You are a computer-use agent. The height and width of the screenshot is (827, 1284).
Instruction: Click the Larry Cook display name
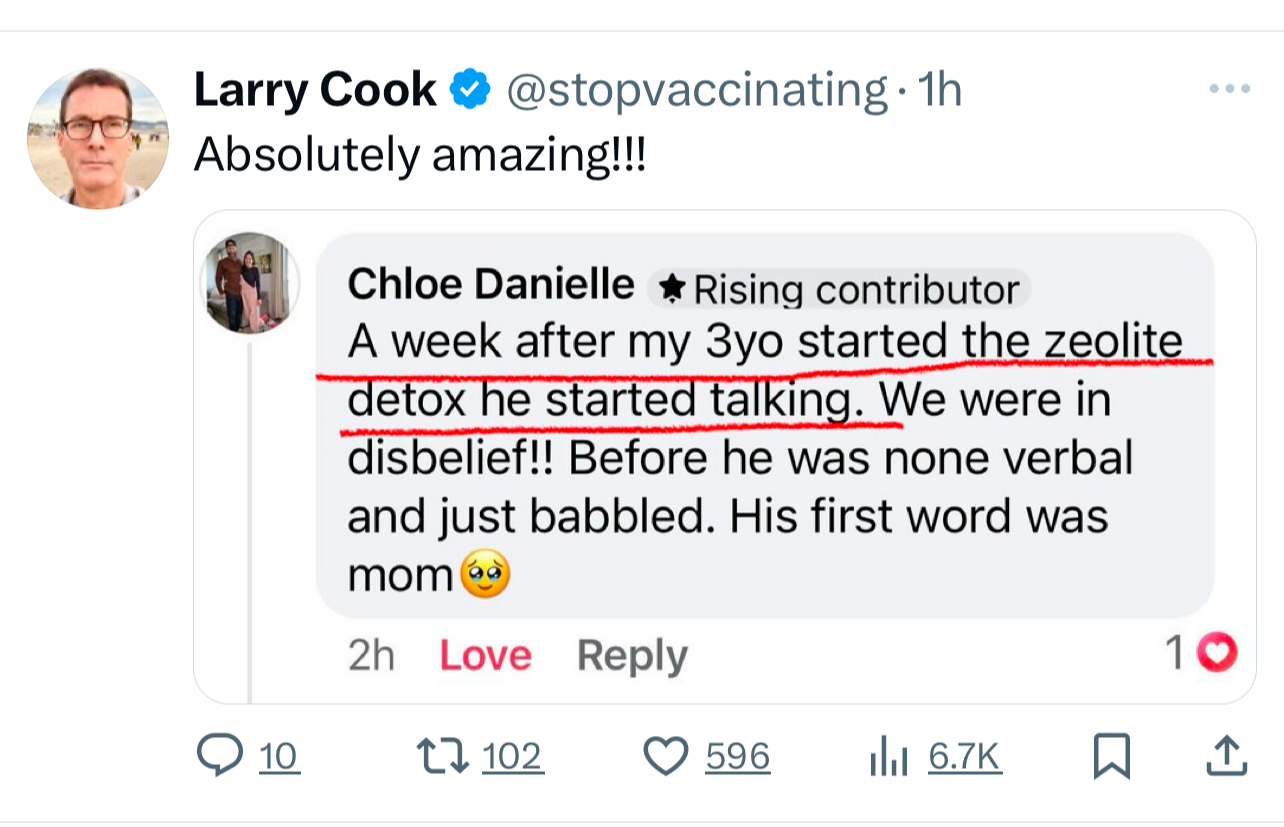314,91
